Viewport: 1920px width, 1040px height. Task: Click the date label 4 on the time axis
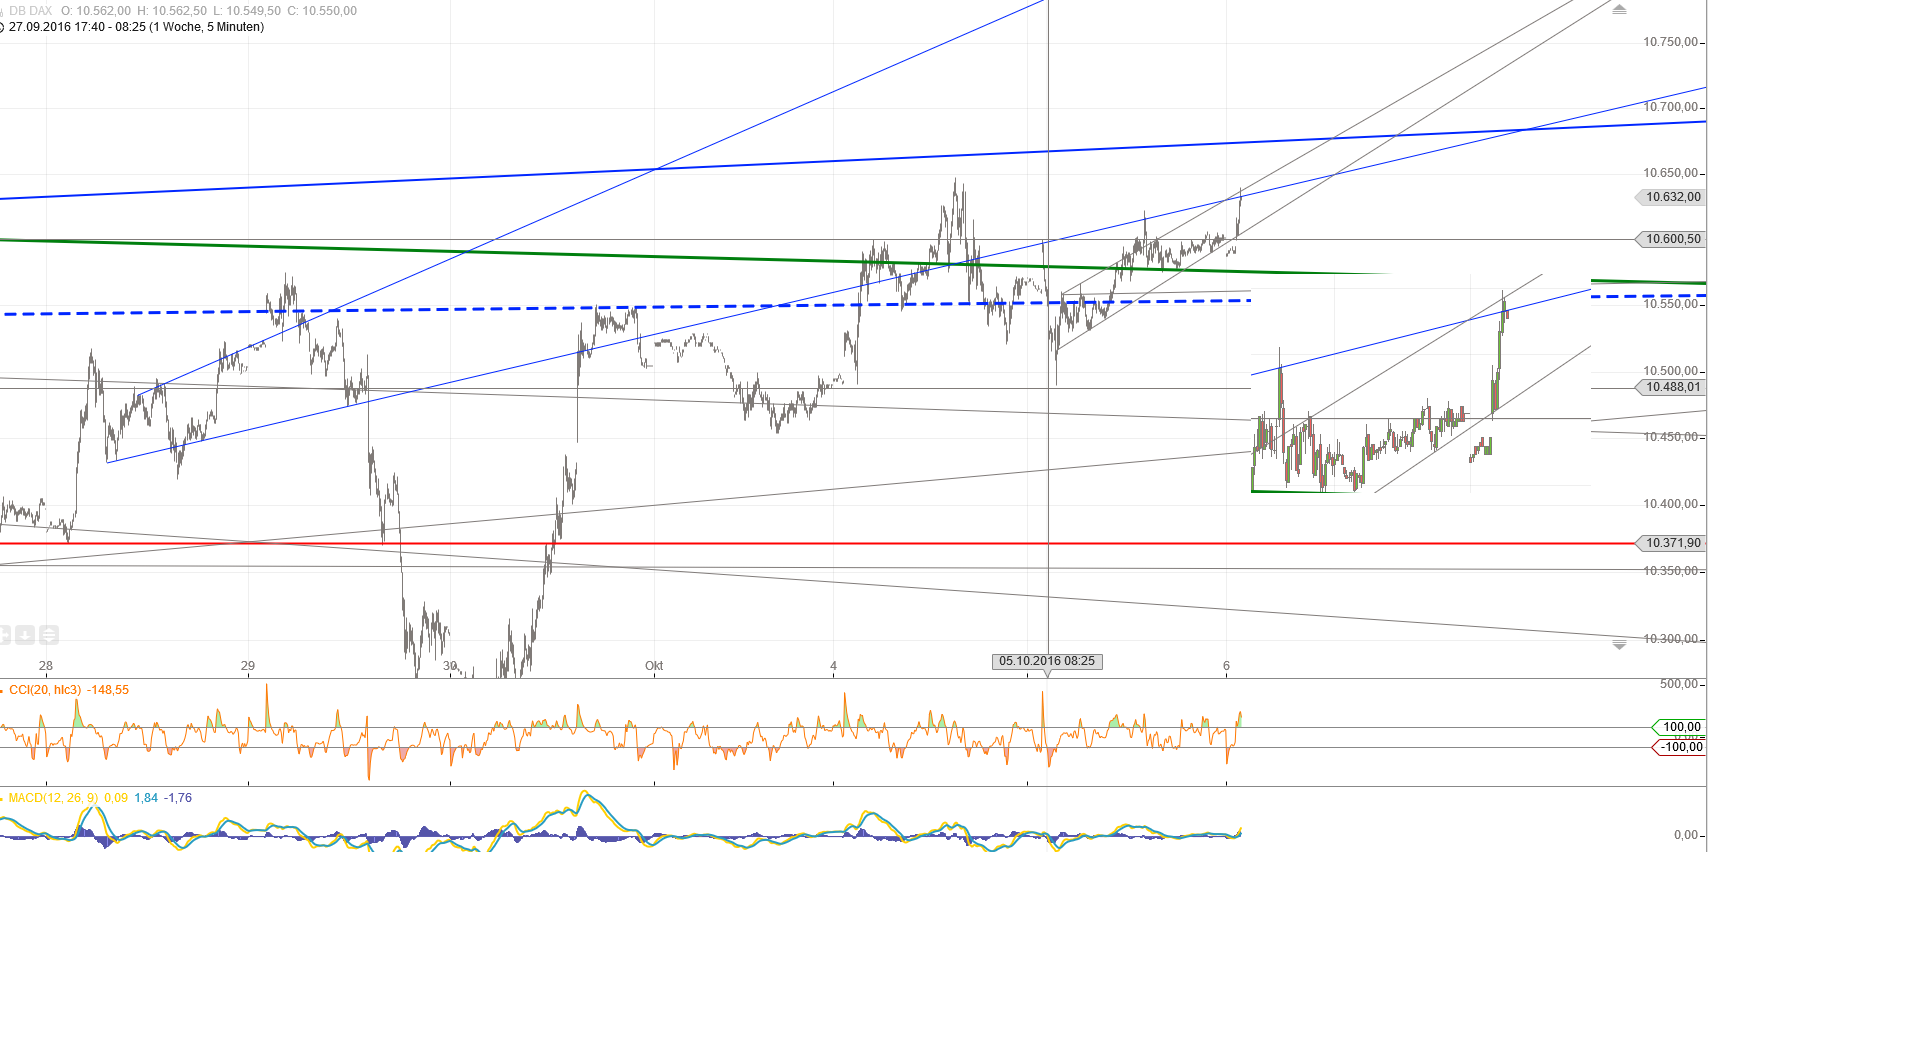pos(833,666)
